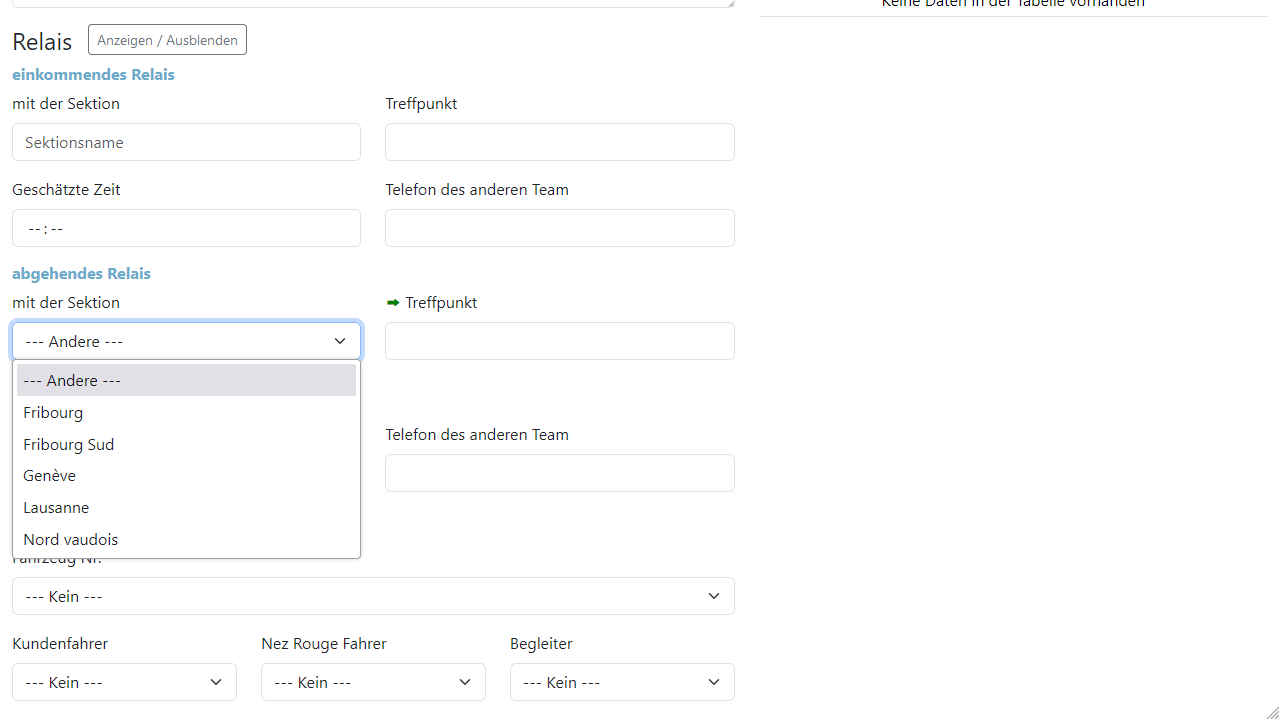1280x720 pixels.
Task: Click the Anzeigen / Ausblenden button
Action: pyautogui.click(x=167, y=40)
